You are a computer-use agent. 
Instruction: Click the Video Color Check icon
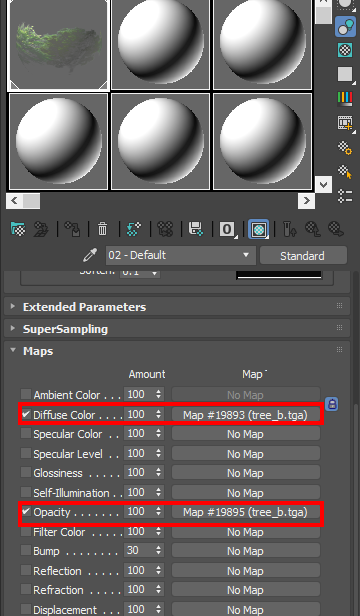345,98
